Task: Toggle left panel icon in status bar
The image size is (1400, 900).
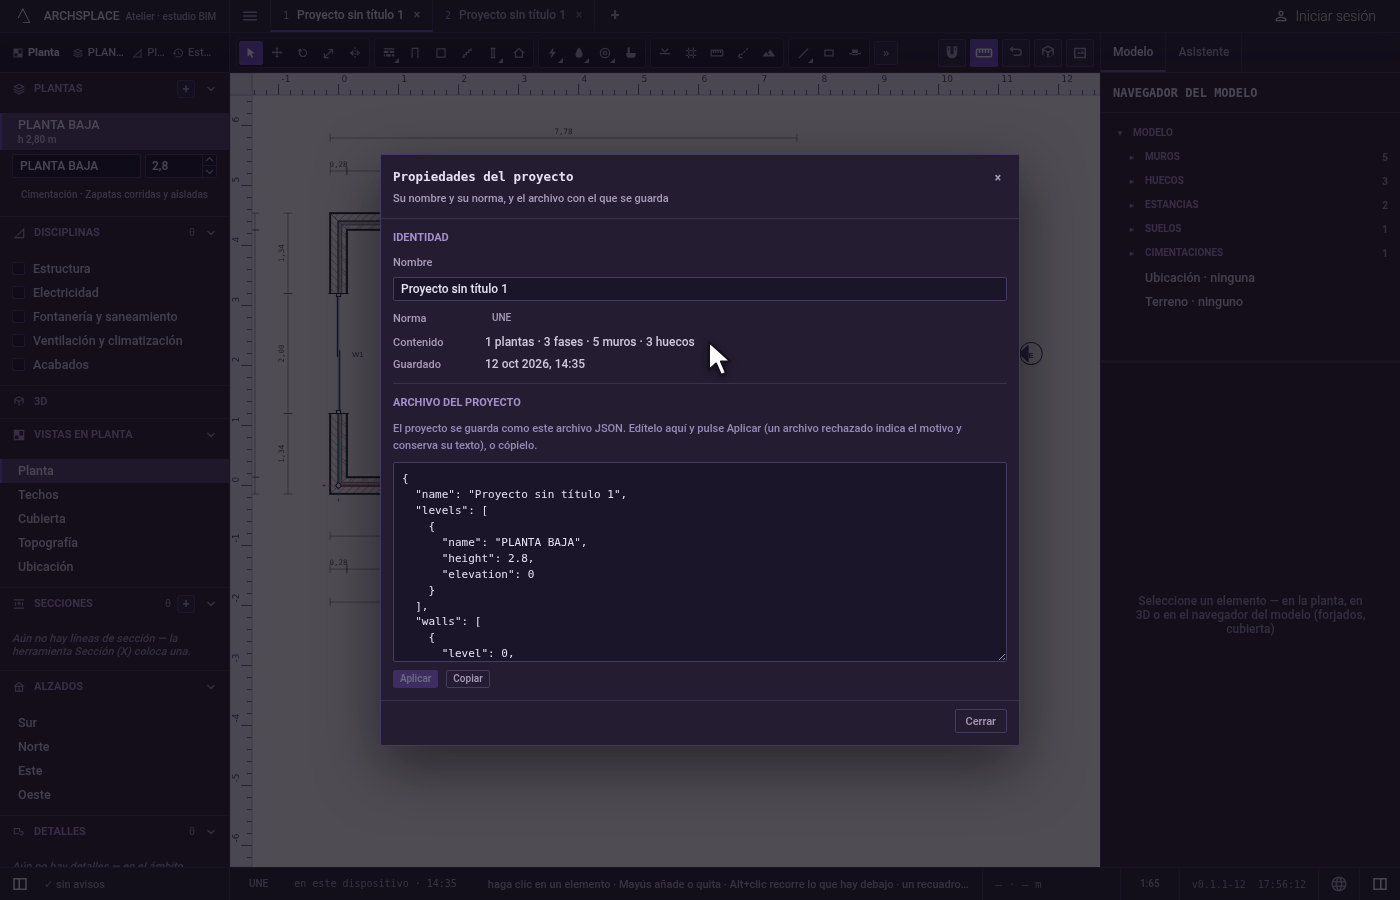Action: click(x=19, y=884)
